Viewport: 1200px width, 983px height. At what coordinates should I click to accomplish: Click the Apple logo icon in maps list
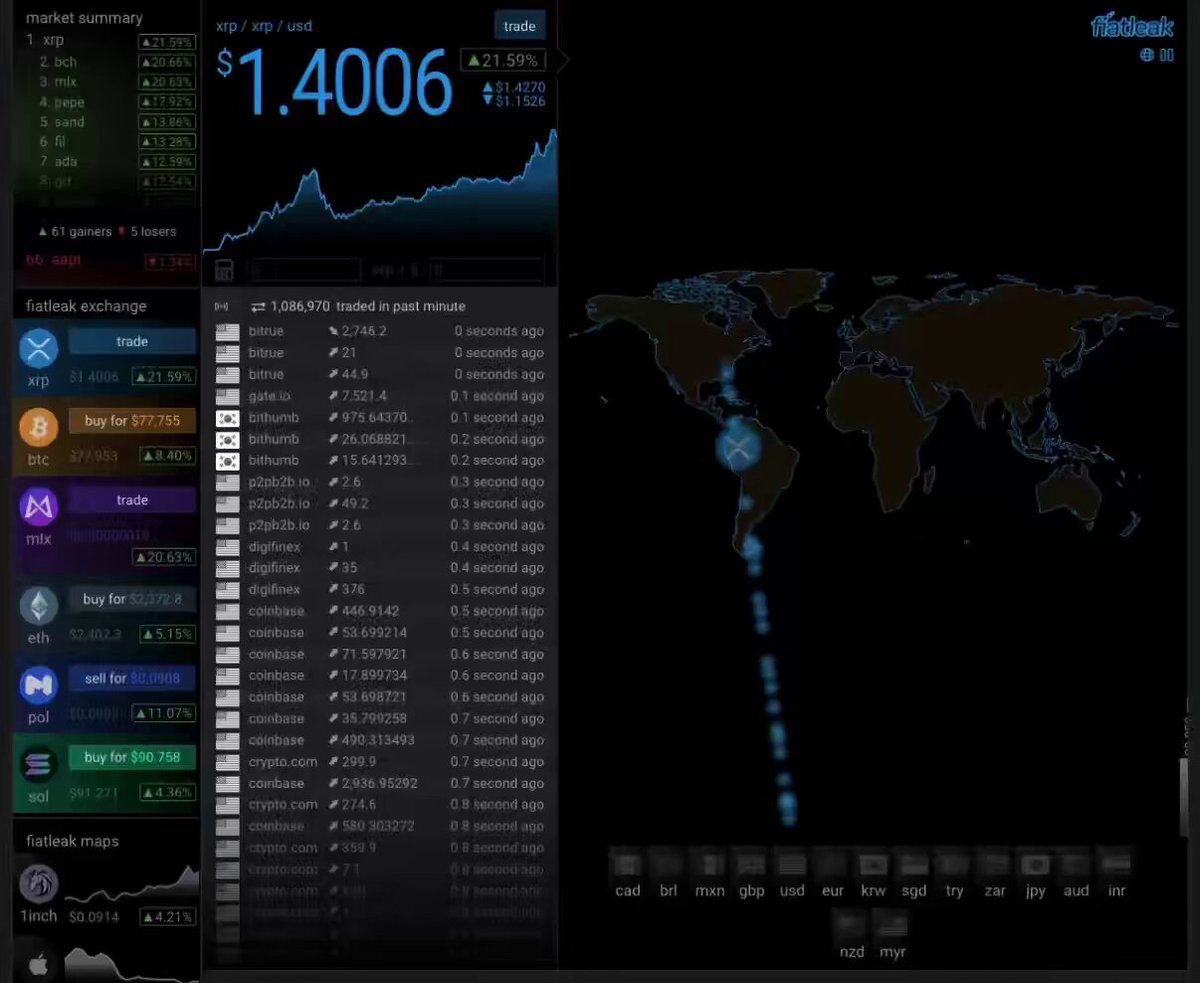(39, 964)
